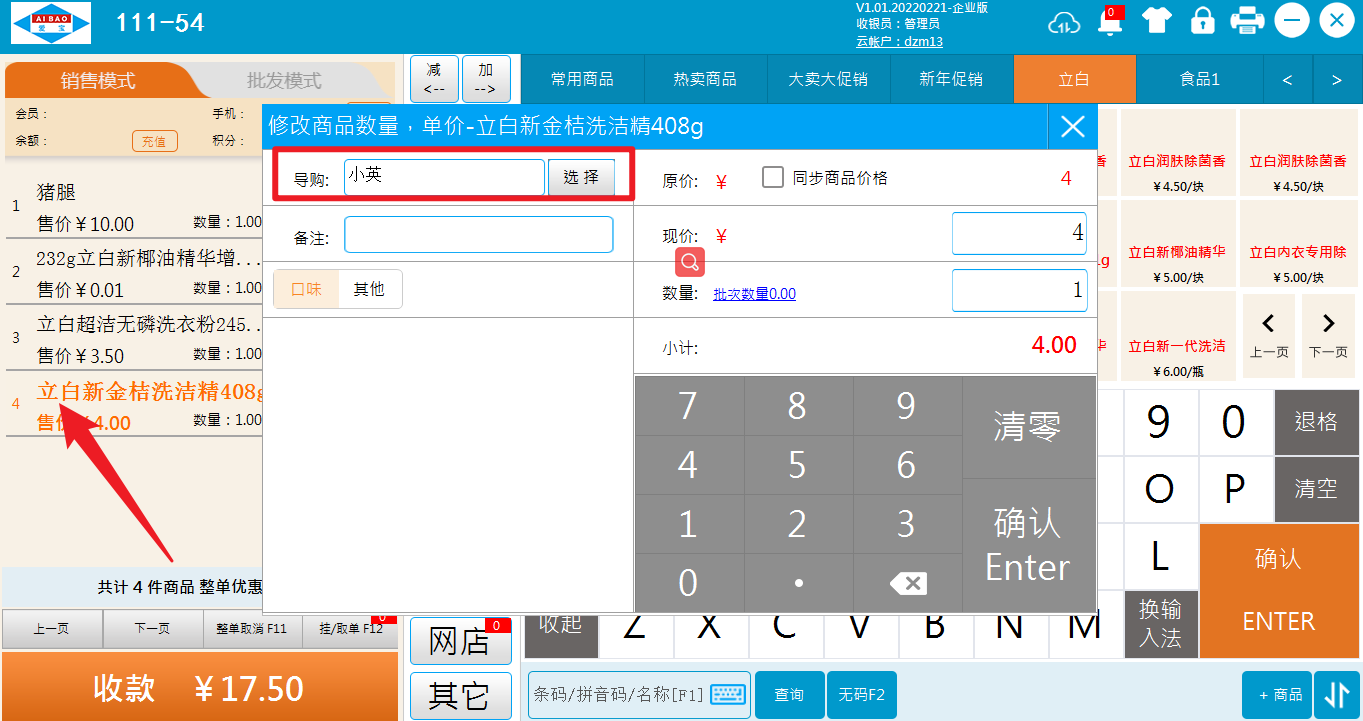Click the 数量 quantity input field

coord(1020,291)
